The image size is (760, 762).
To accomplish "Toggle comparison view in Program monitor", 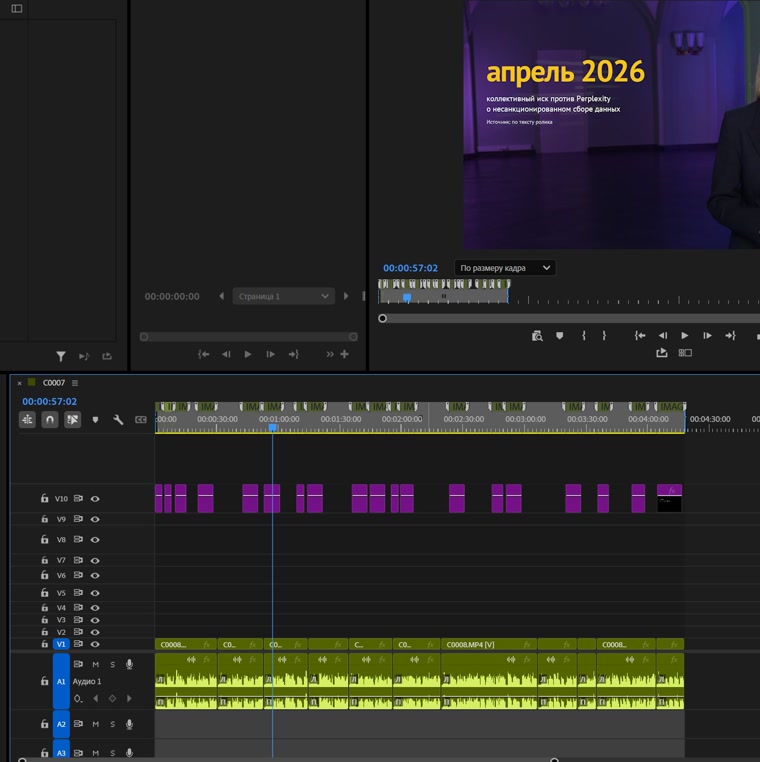I will [685, 353].
